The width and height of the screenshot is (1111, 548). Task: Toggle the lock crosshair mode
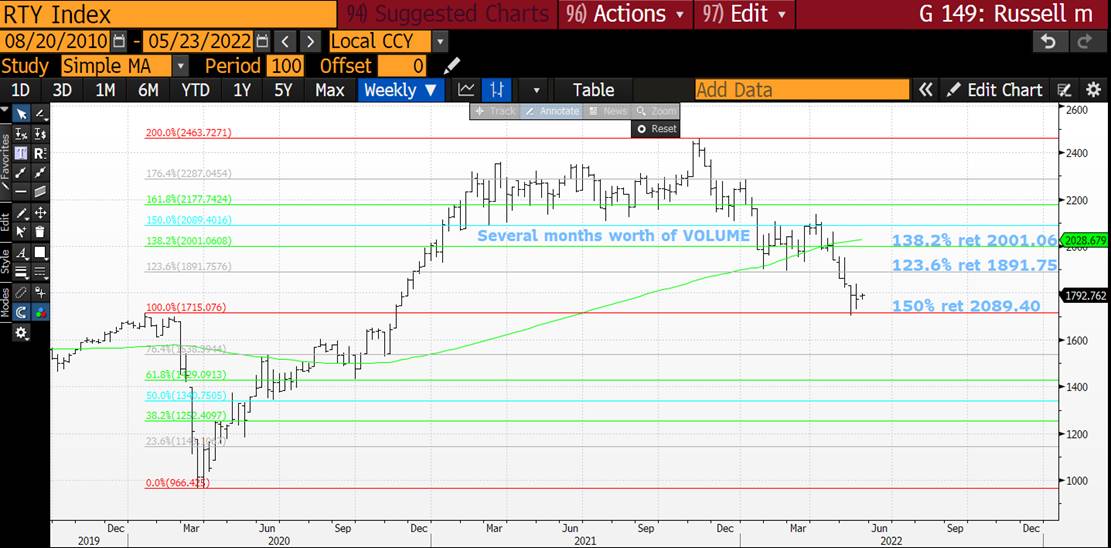[x=40, y=292]
